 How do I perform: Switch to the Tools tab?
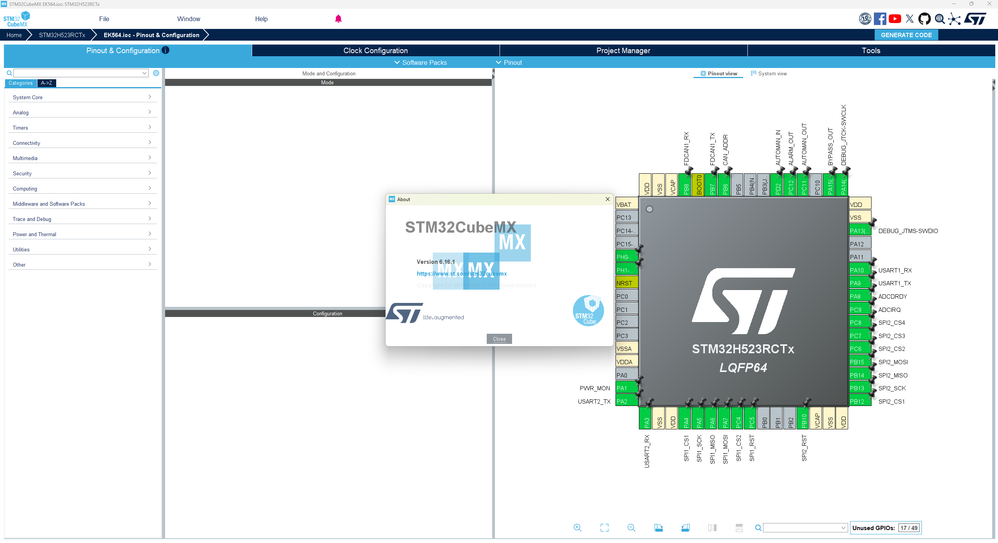point(871,50)
